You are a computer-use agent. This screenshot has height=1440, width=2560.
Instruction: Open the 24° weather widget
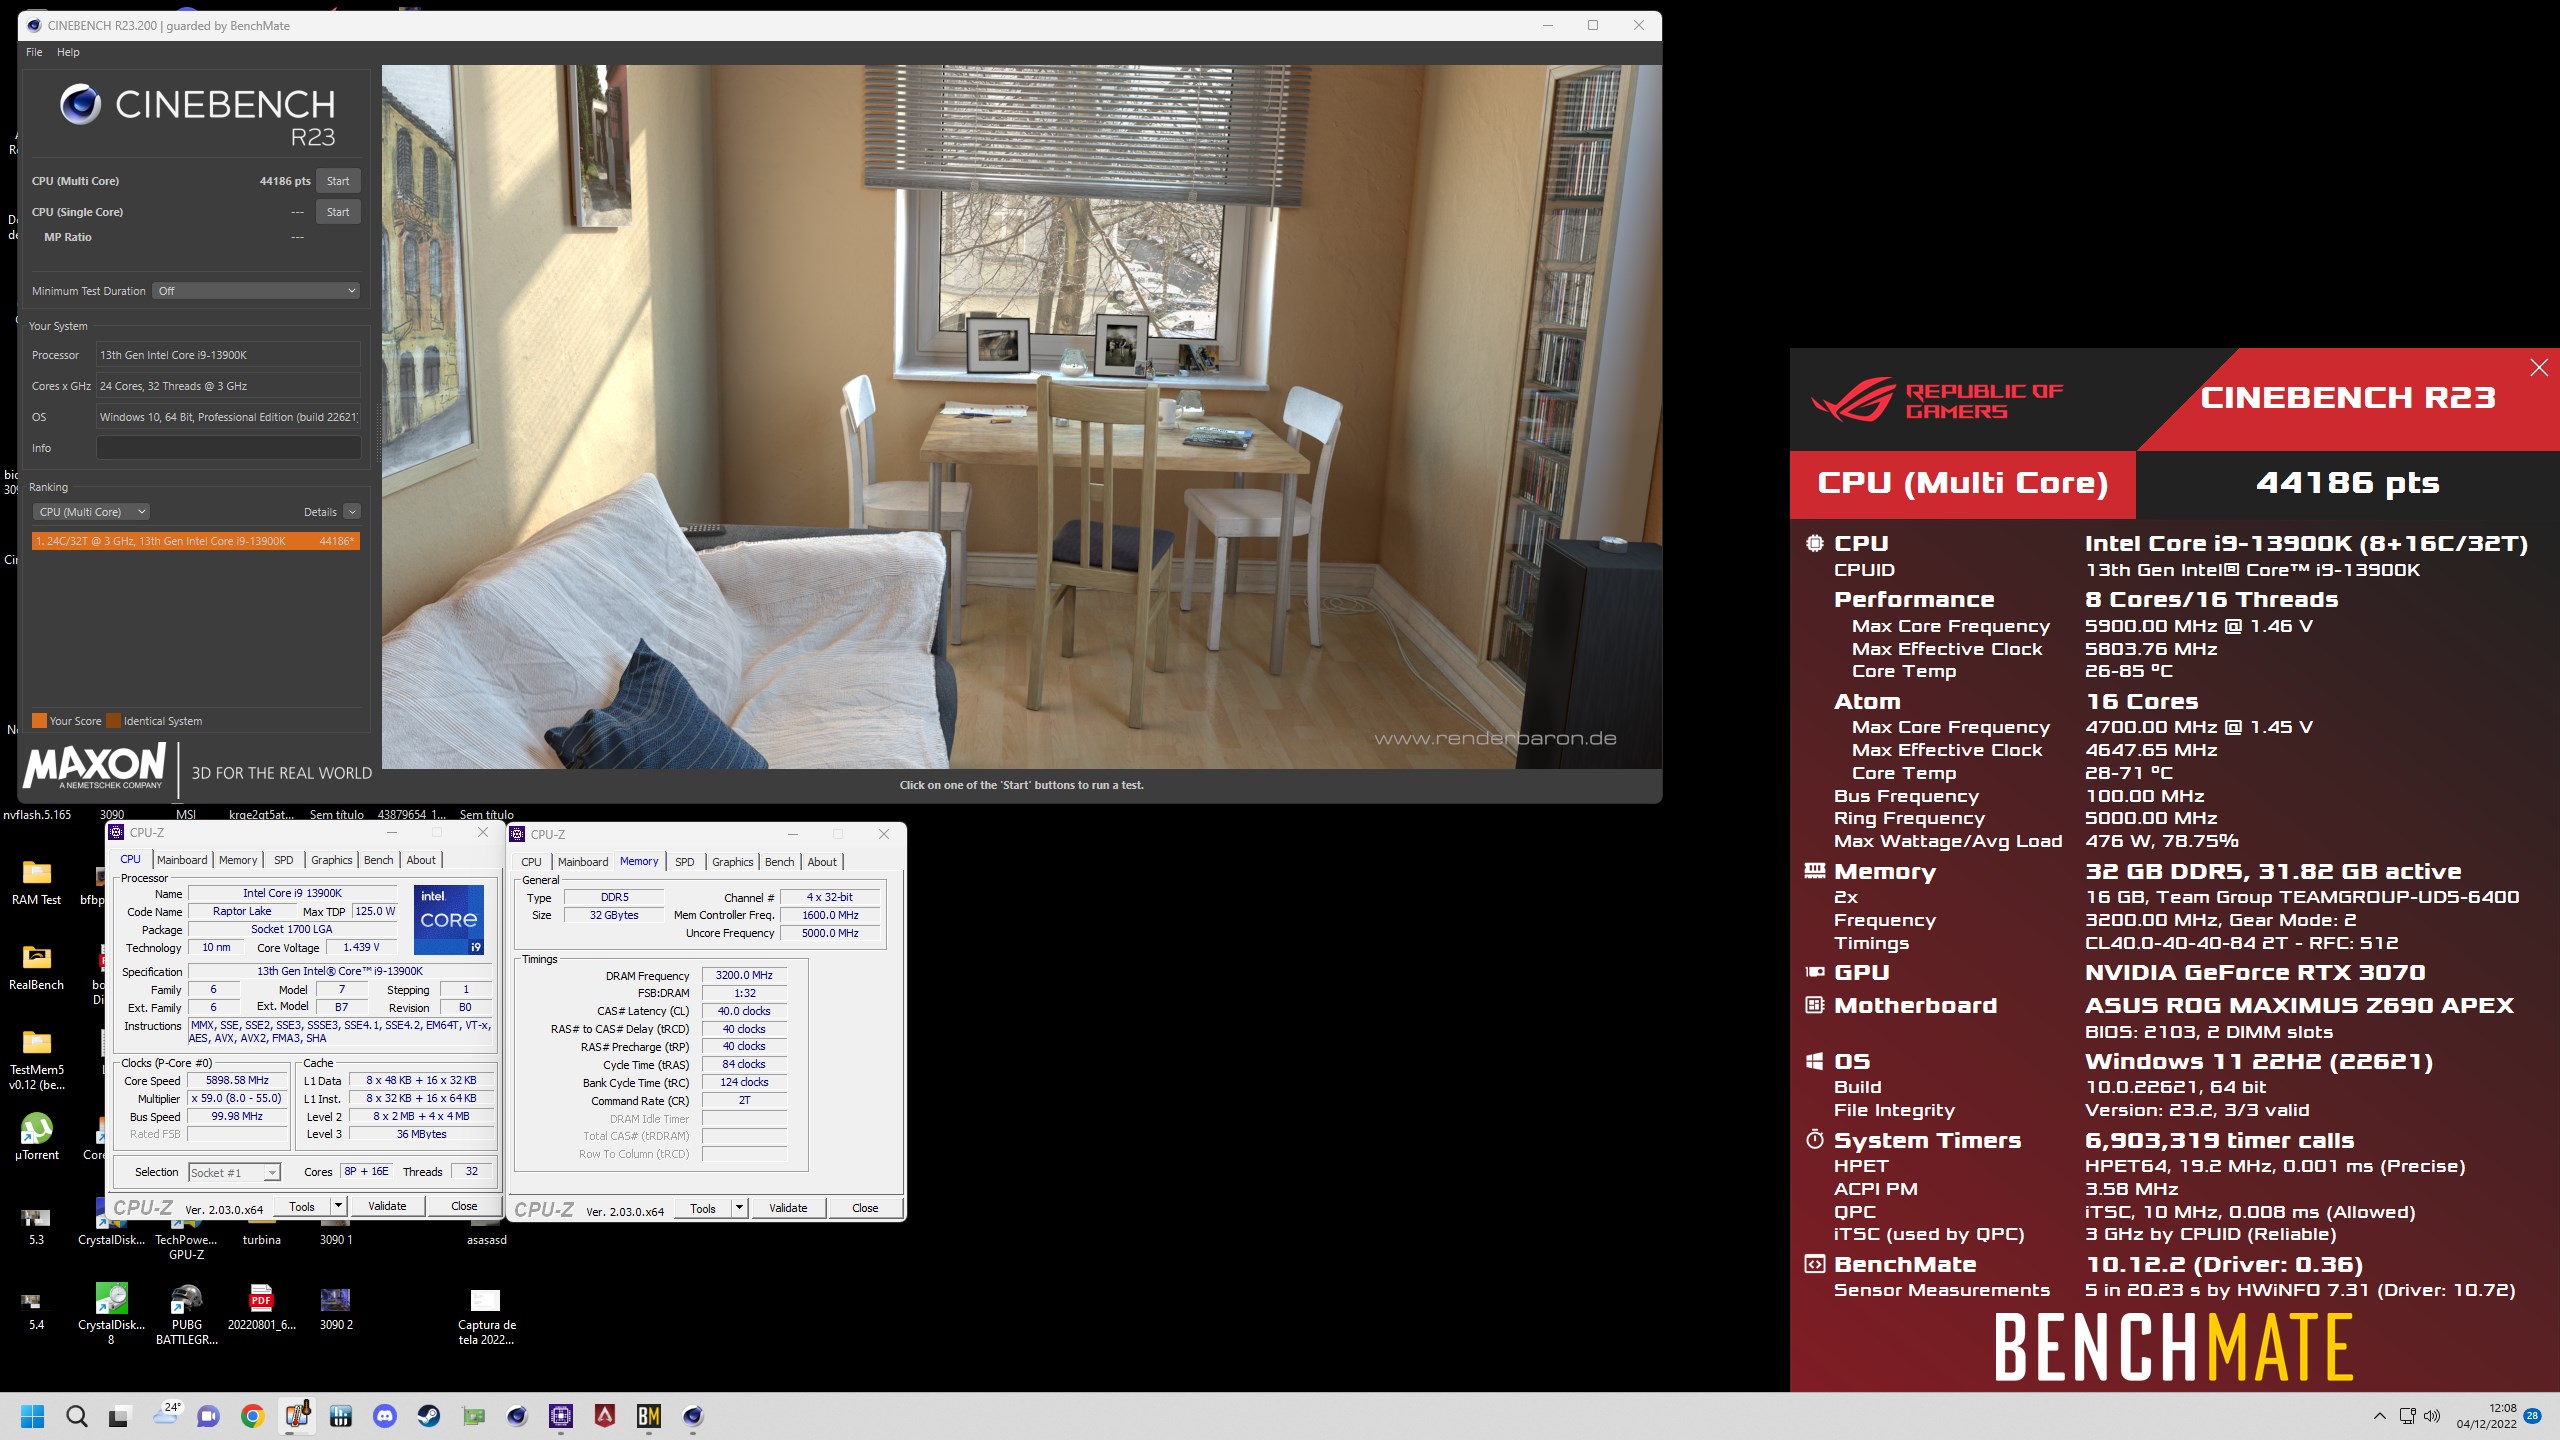tap(165, 1414)
